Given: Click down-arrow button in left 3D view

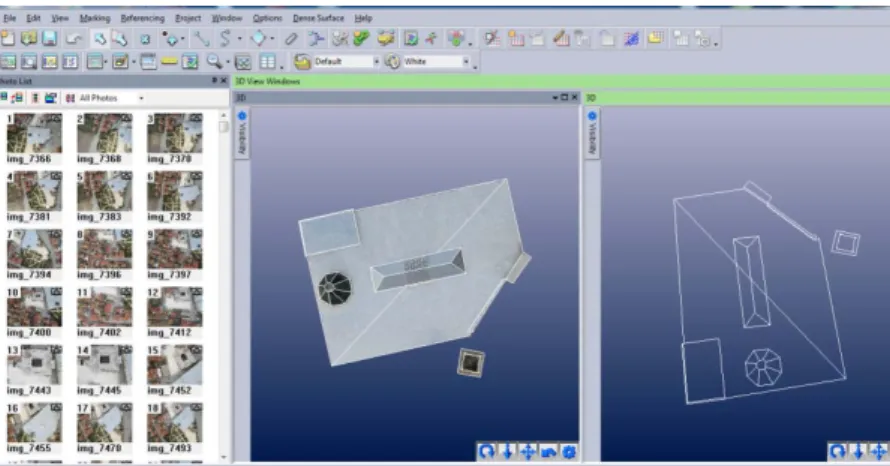Looking at the screenshot, I should (507, 452).
